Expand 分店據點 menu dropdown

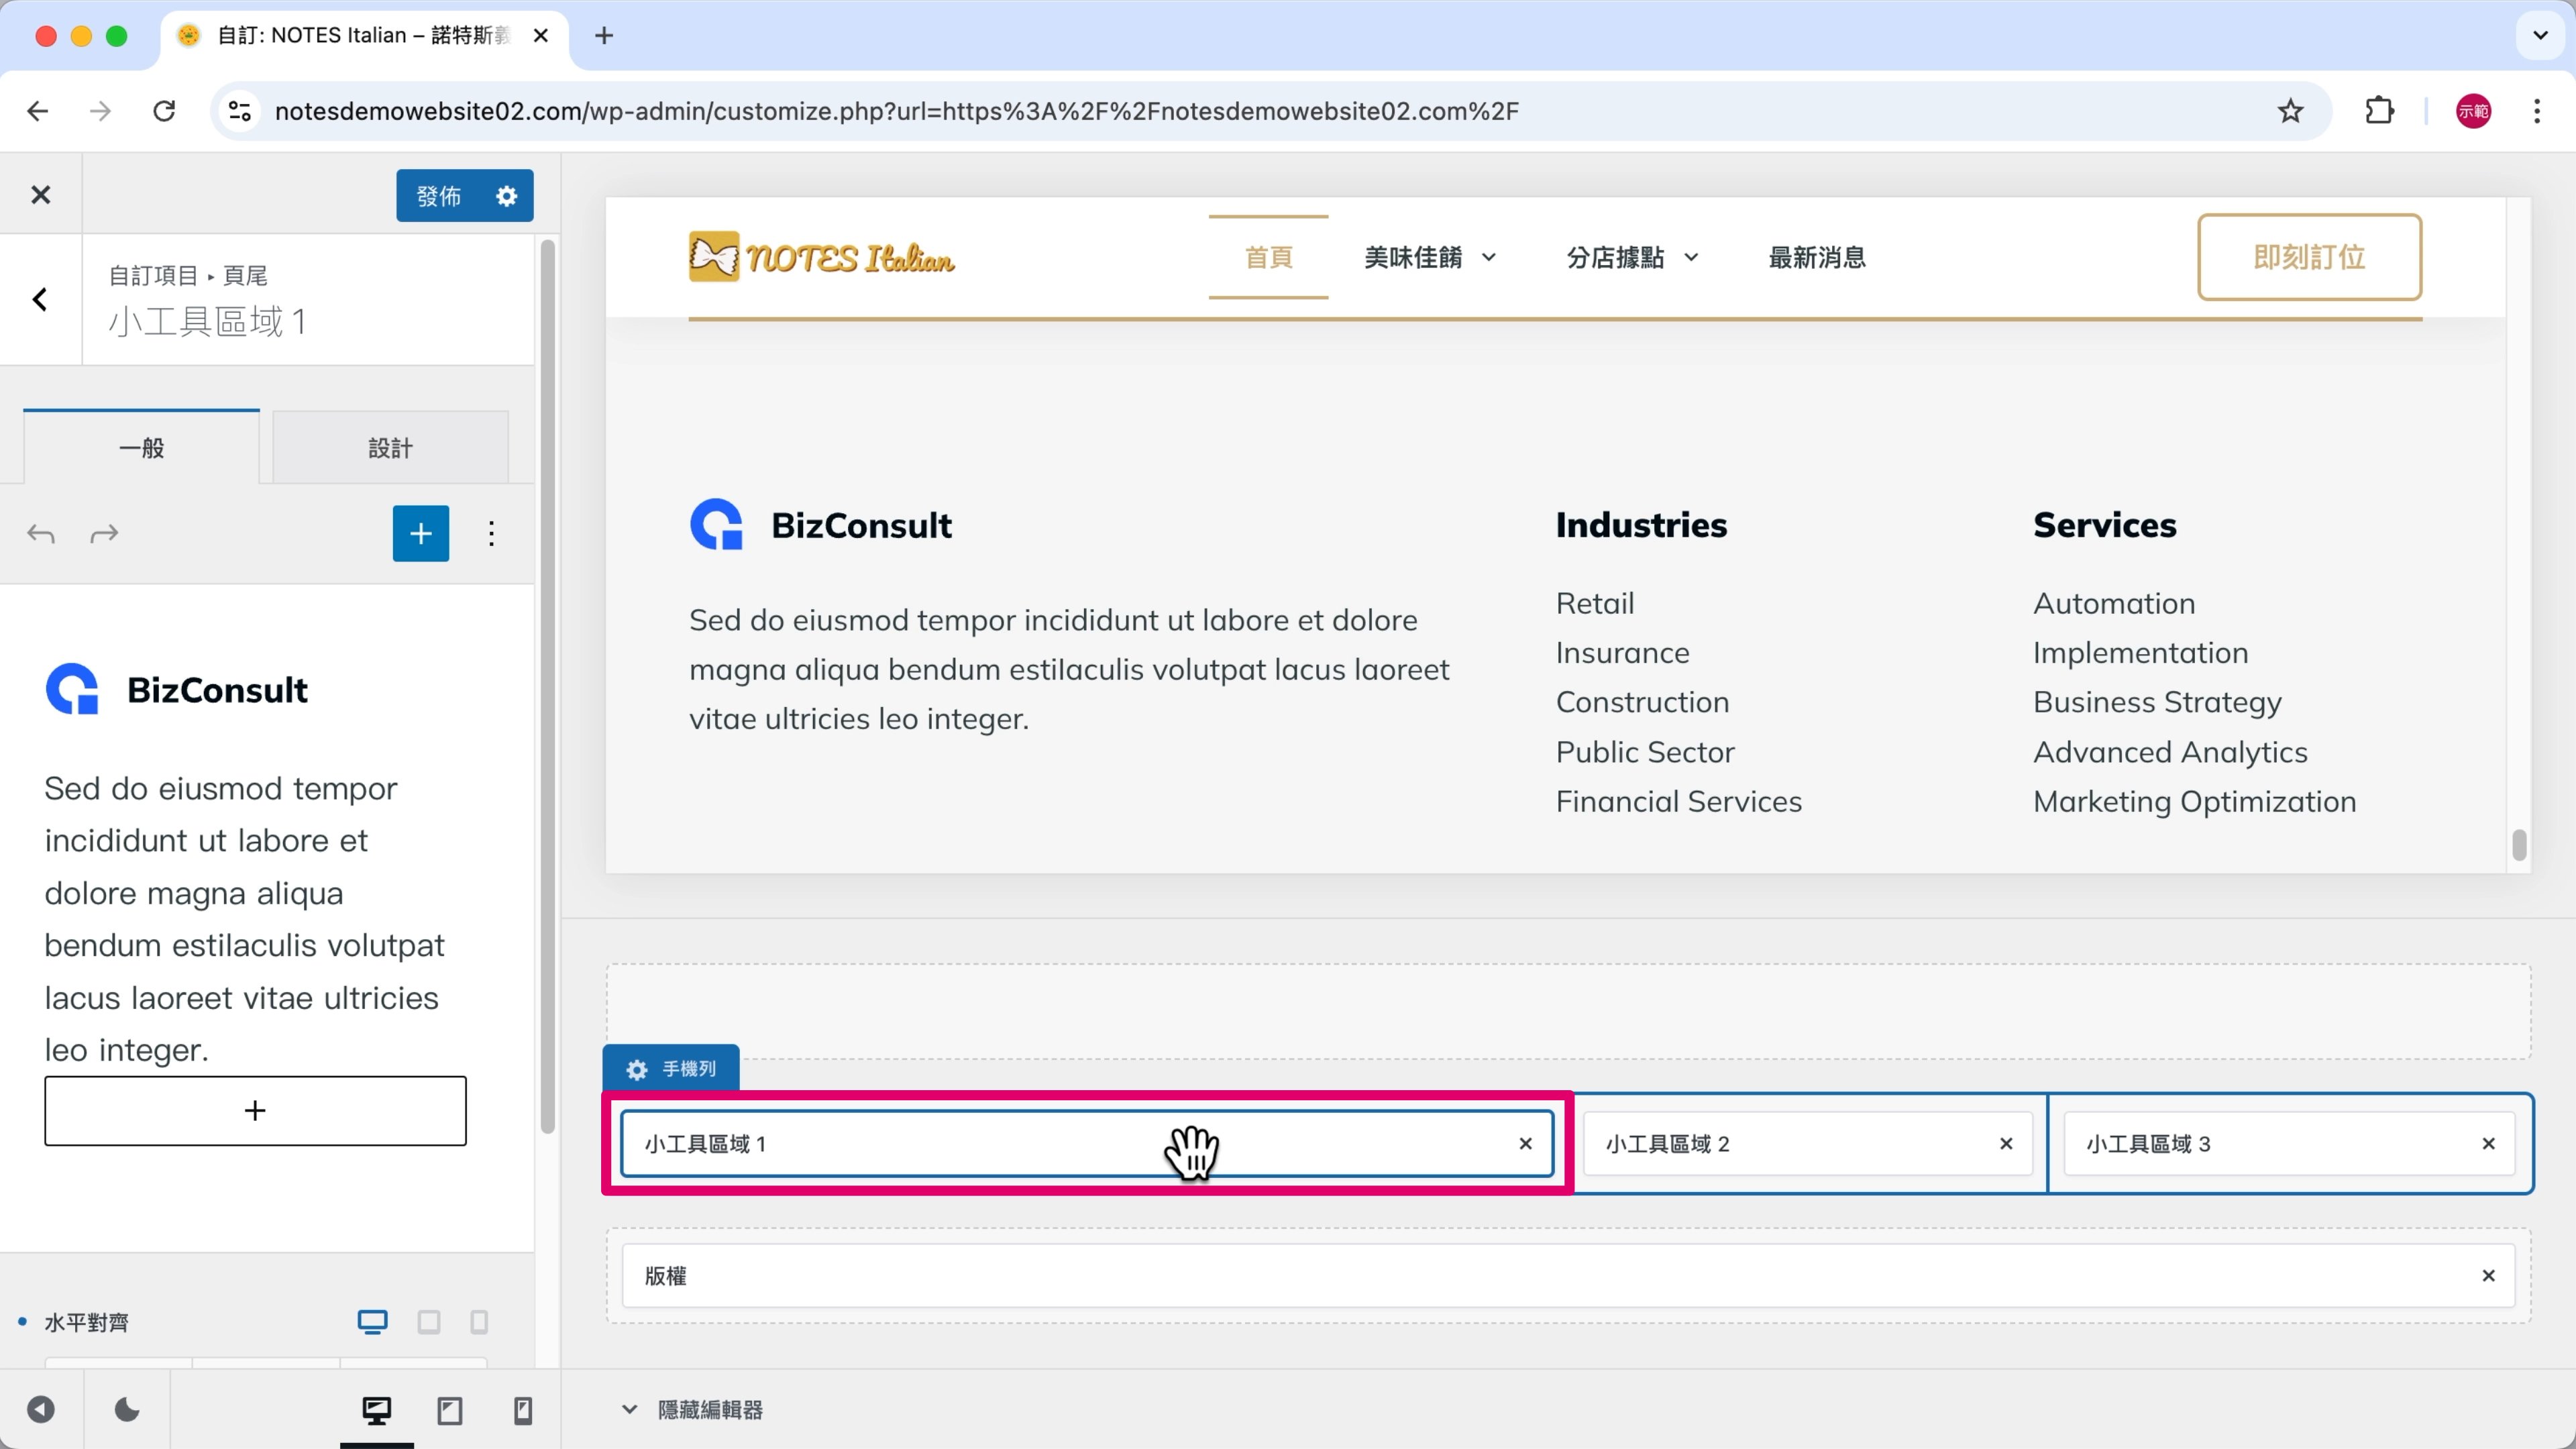coord(1691,258)
